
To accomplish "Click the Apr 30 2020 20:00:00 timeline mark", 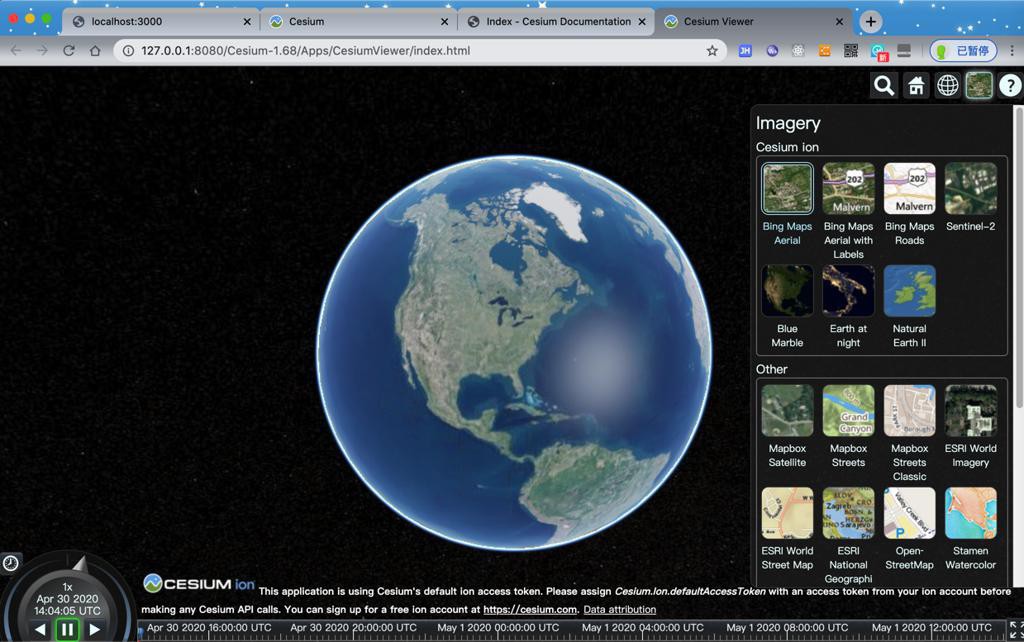I will pyautogui.click(x=353, y=628).
